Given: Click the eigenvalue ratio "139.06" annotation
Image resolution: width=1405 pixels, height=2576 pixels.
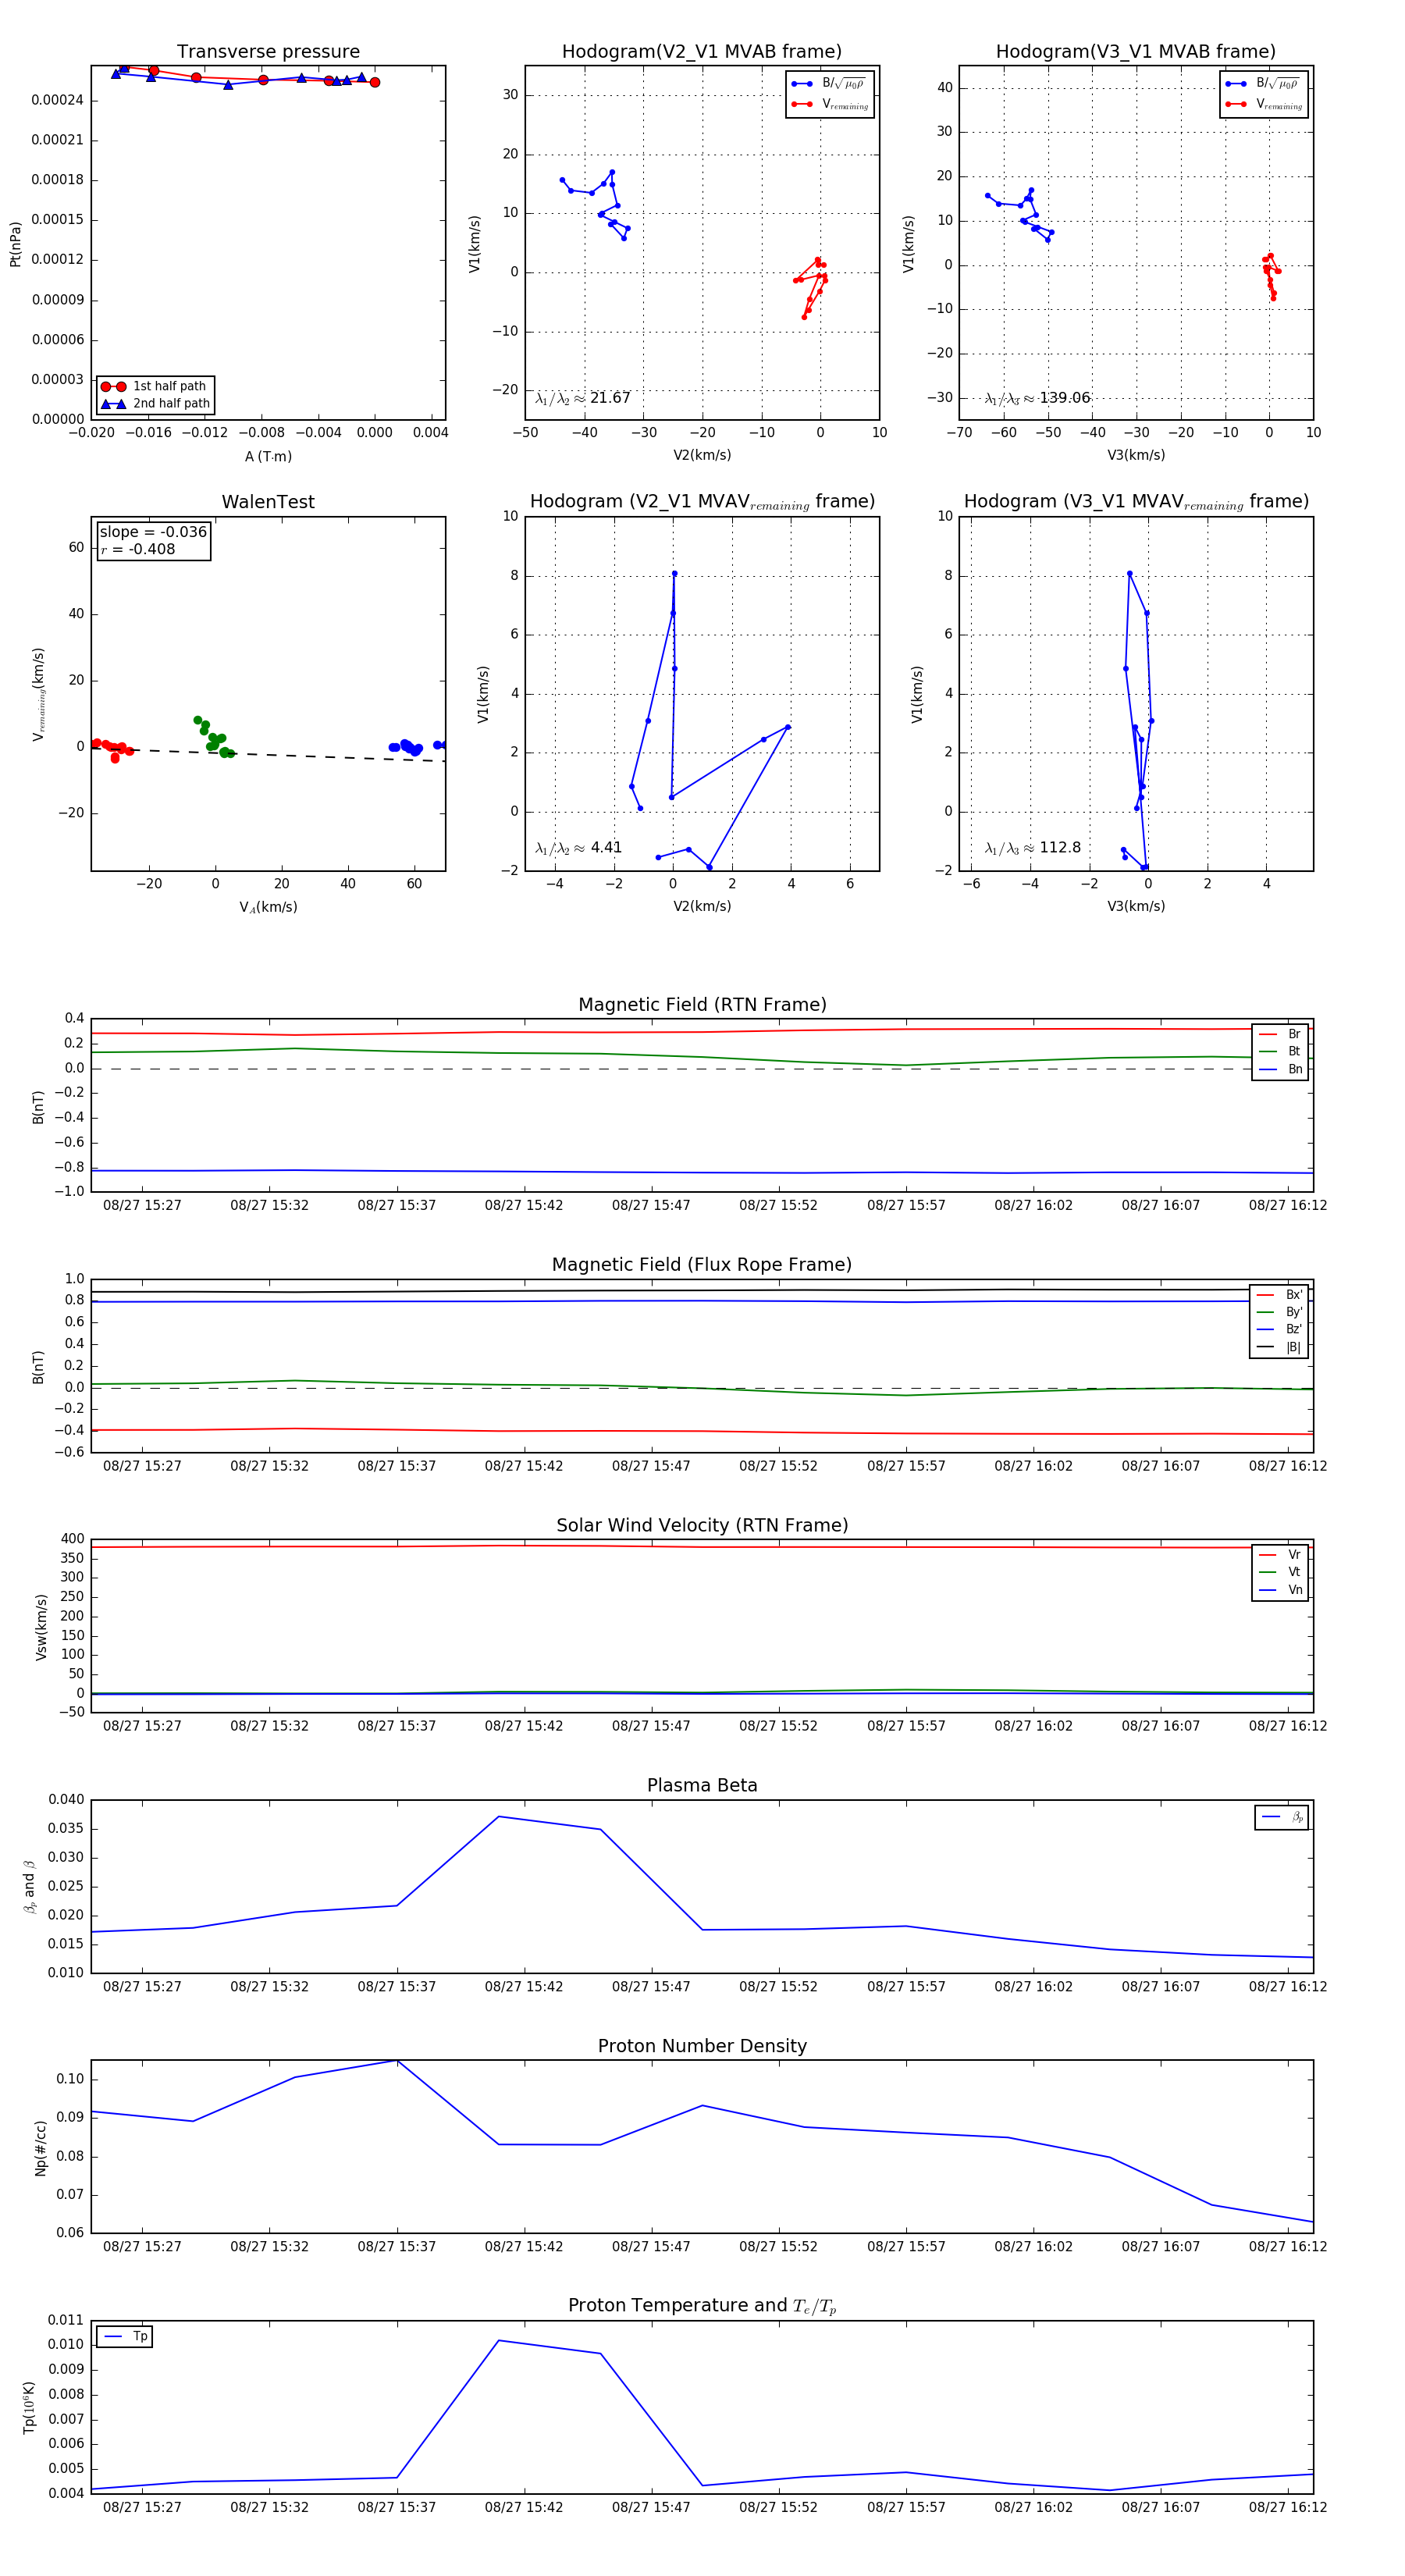Looking at the screenshot, I should tap(1037, 398).
